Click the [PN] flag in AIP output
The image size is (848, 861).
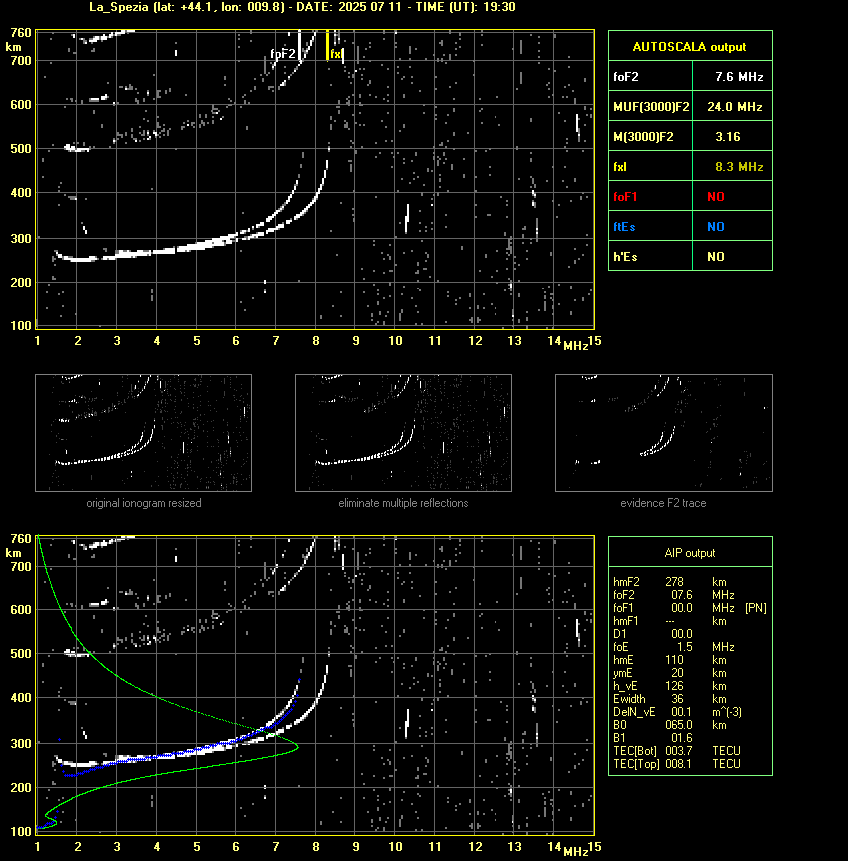(756, 608)
